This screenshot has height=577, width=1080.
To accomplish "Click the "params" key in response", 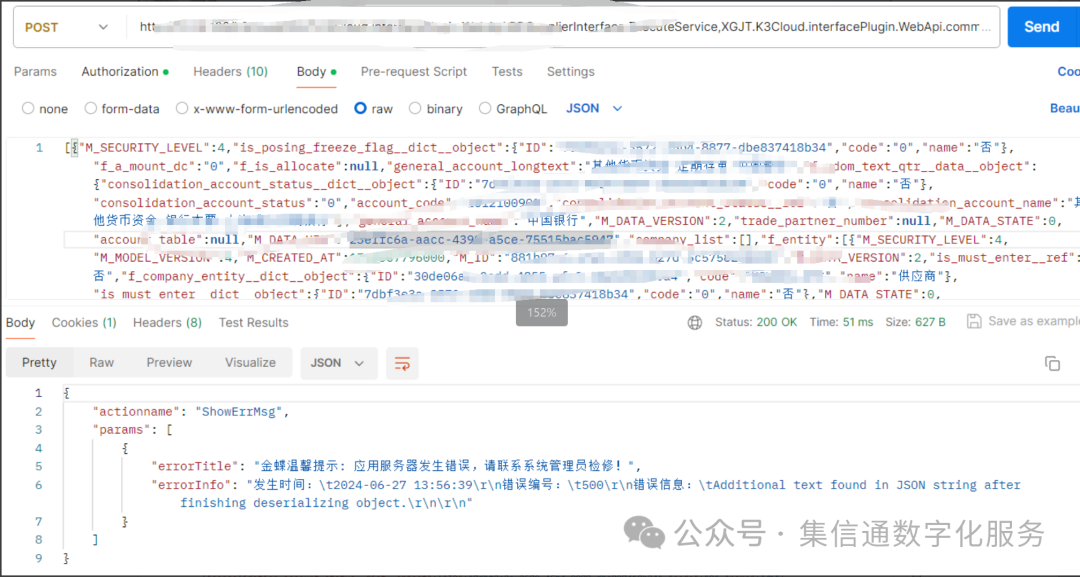I will tap(121, 430).
